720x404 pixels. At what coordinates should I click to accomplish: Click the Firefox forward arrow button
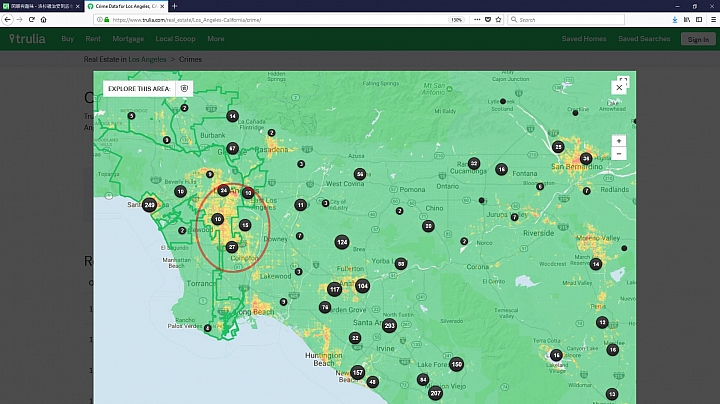[19, 20]
